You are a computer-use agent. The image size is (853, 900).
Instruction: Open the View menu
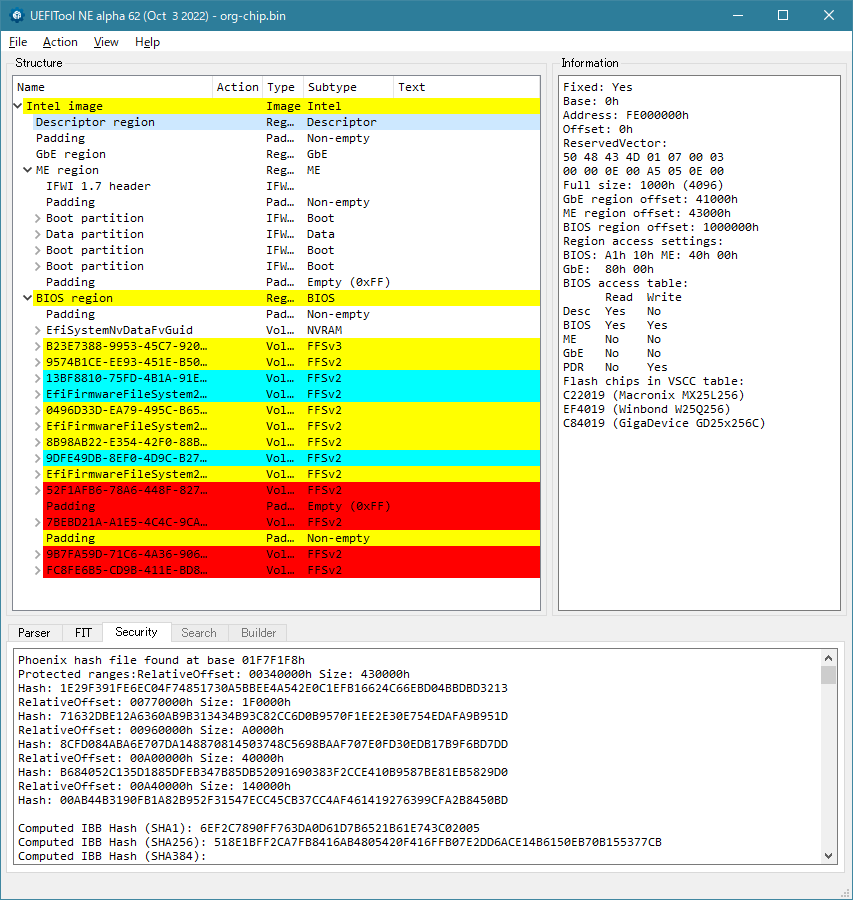(x=106, y=42)
